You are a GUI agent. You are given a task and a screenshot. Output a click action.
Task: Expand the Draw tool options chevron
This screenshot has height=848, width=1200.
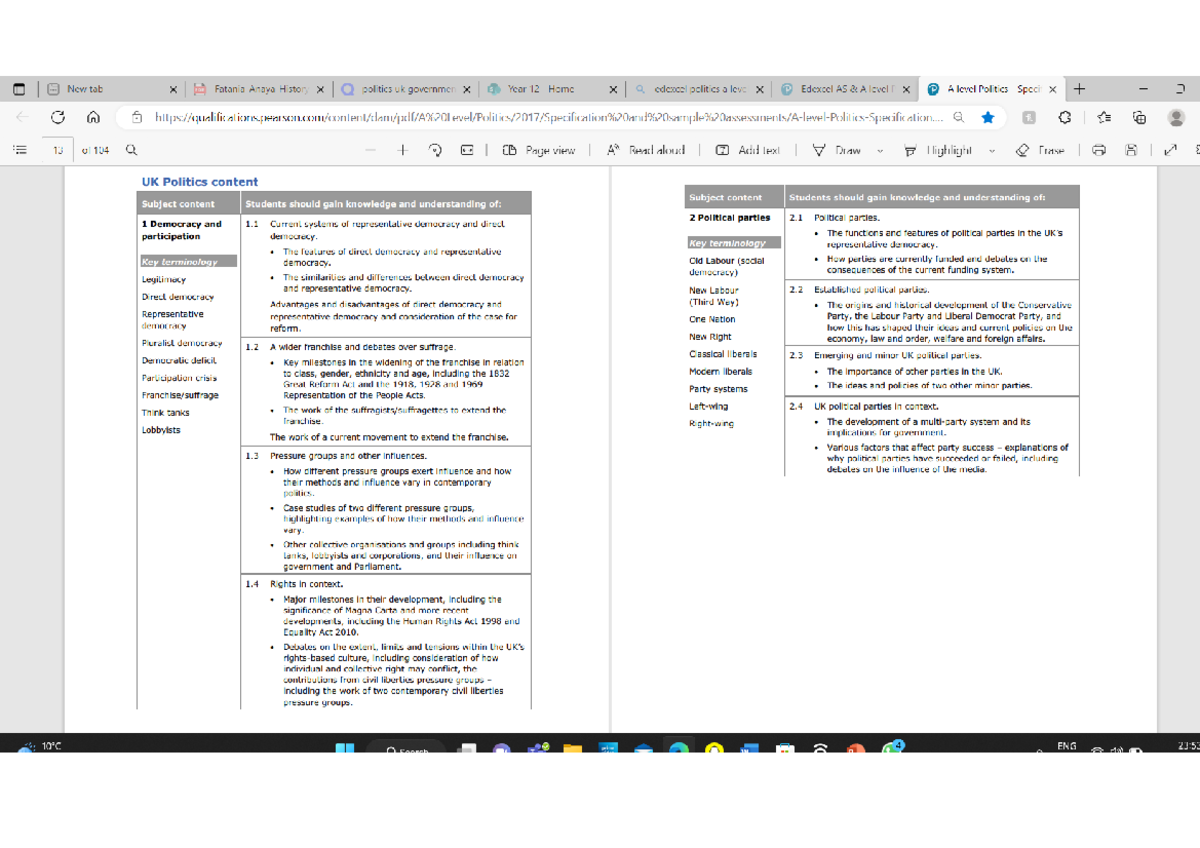coord(881,150)
